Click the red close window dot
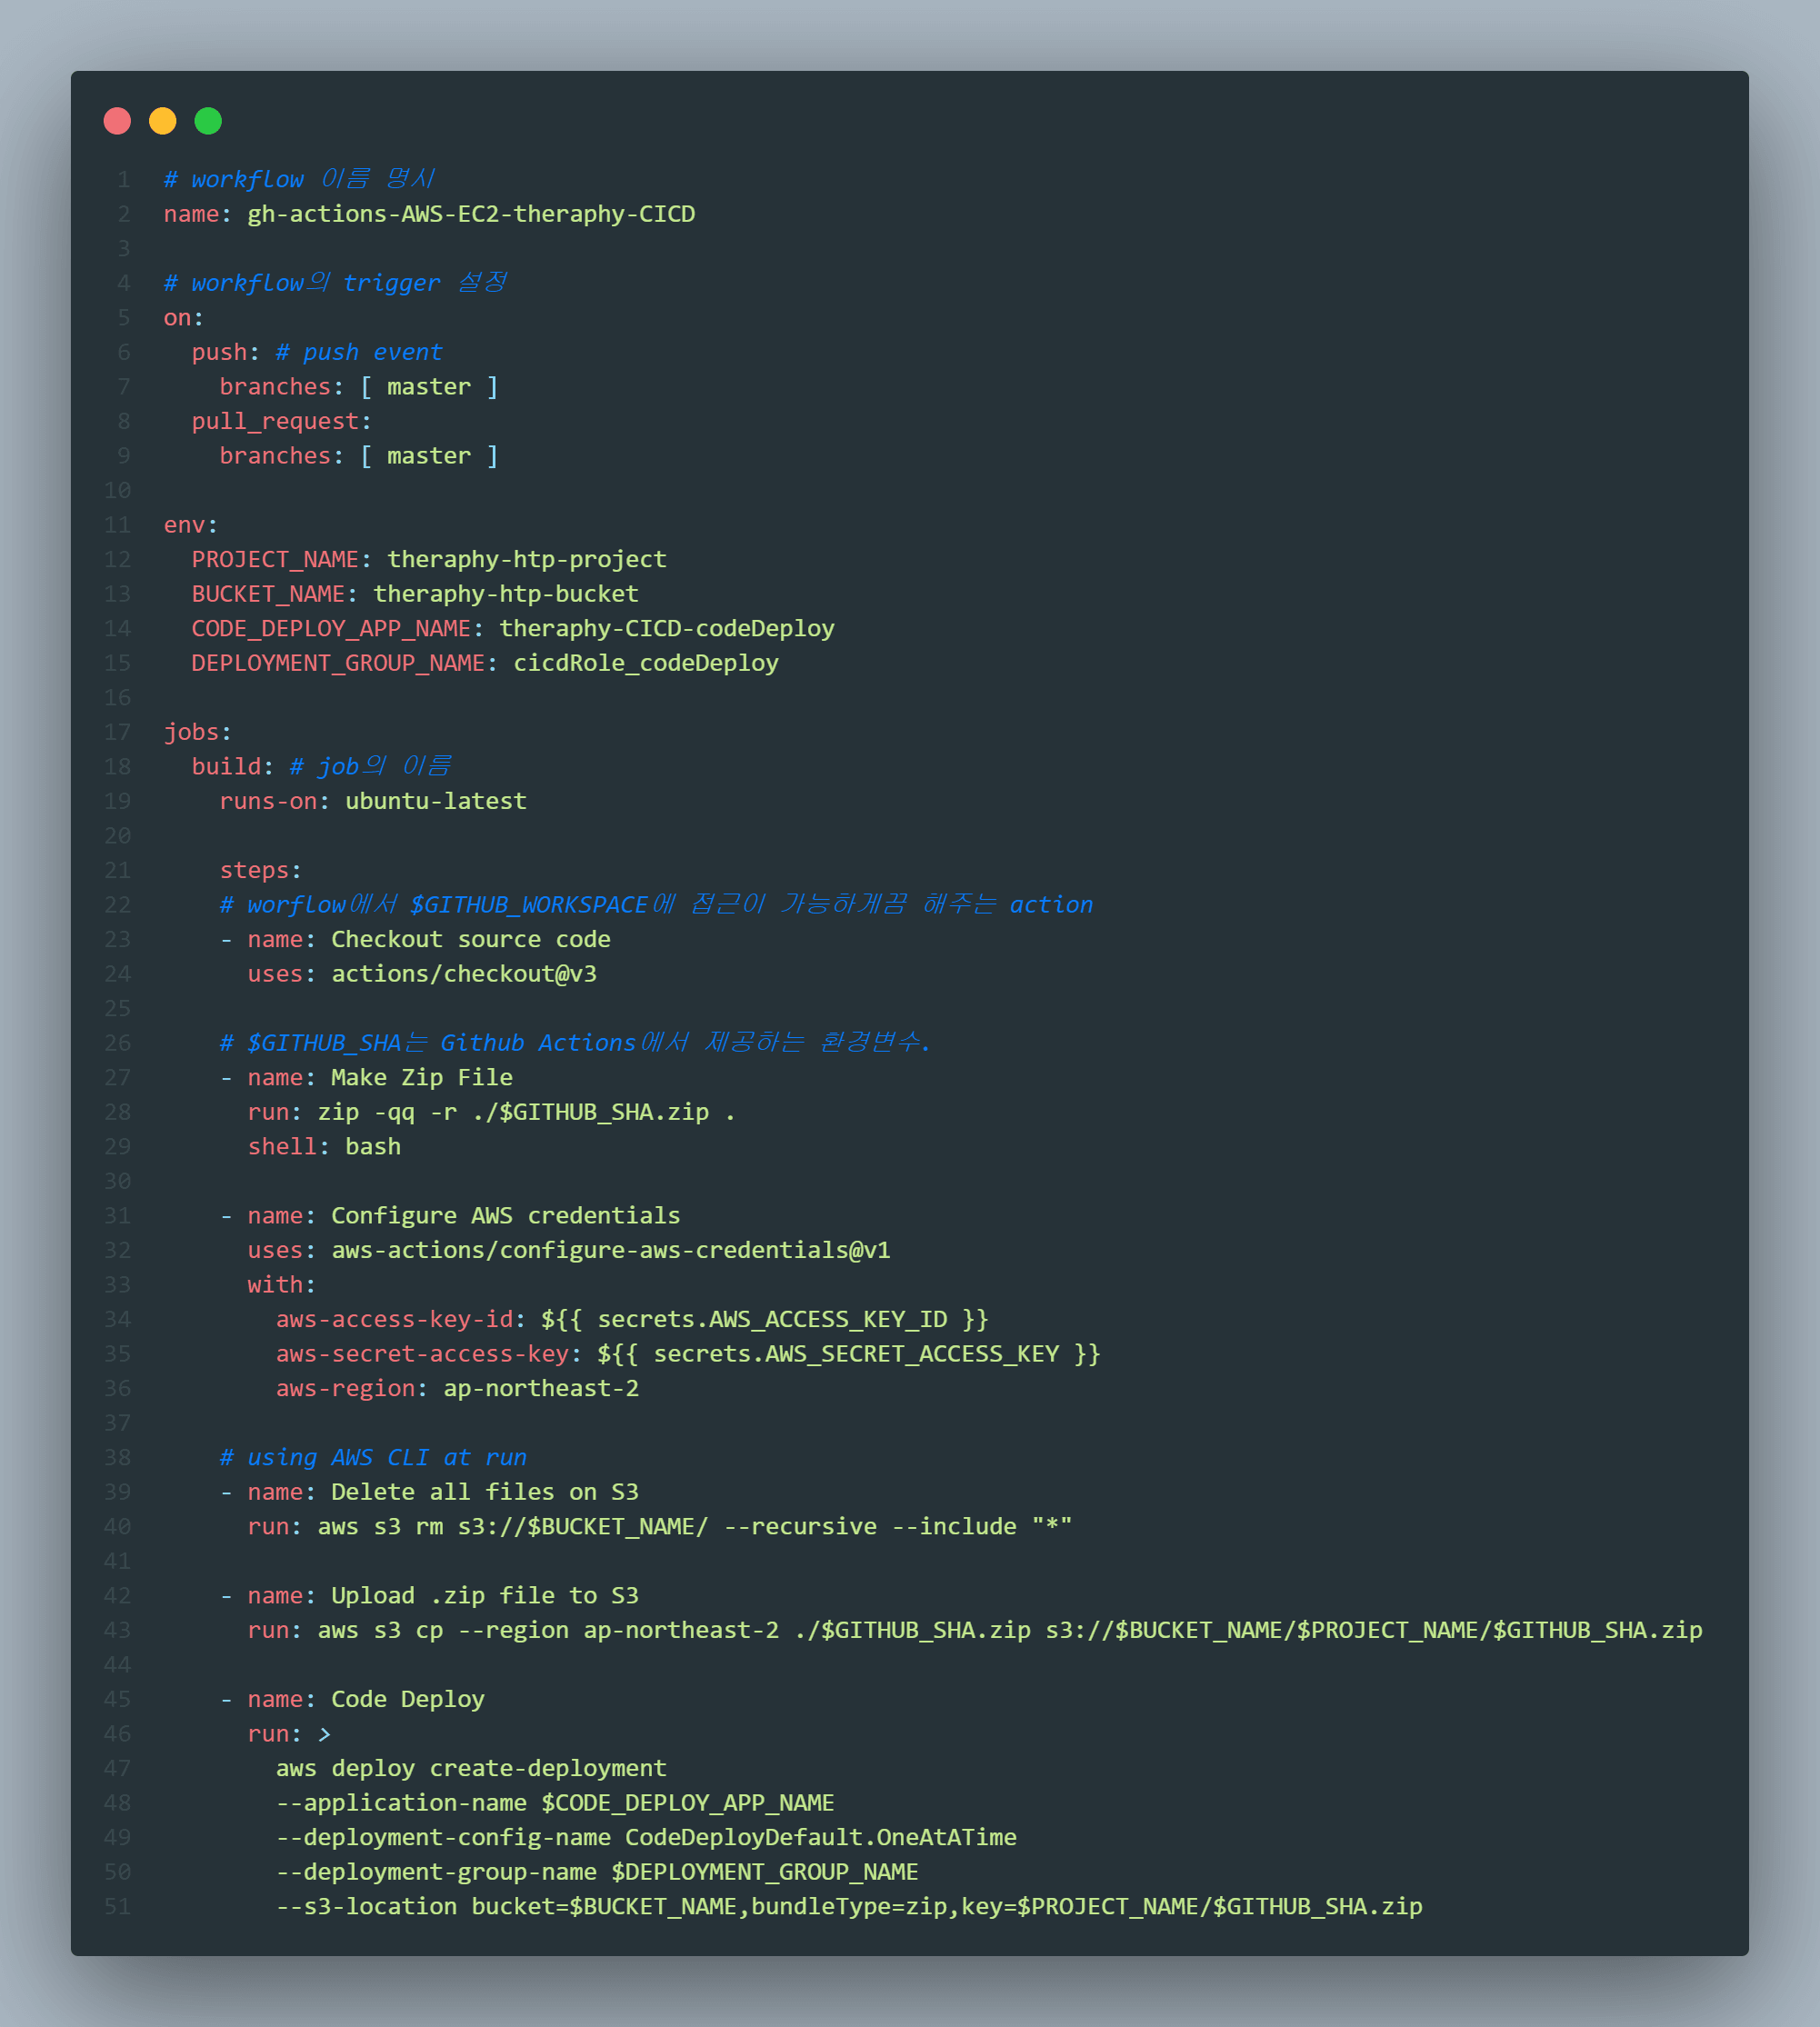1820x2027 pixels. click(x=117, y=121)
